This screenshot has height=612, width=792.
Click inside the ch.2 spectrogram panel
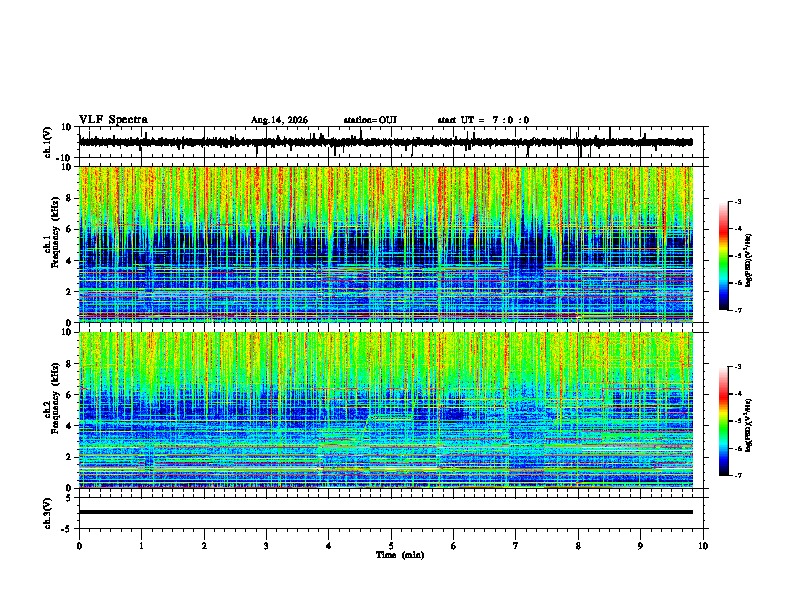[385, 410]
